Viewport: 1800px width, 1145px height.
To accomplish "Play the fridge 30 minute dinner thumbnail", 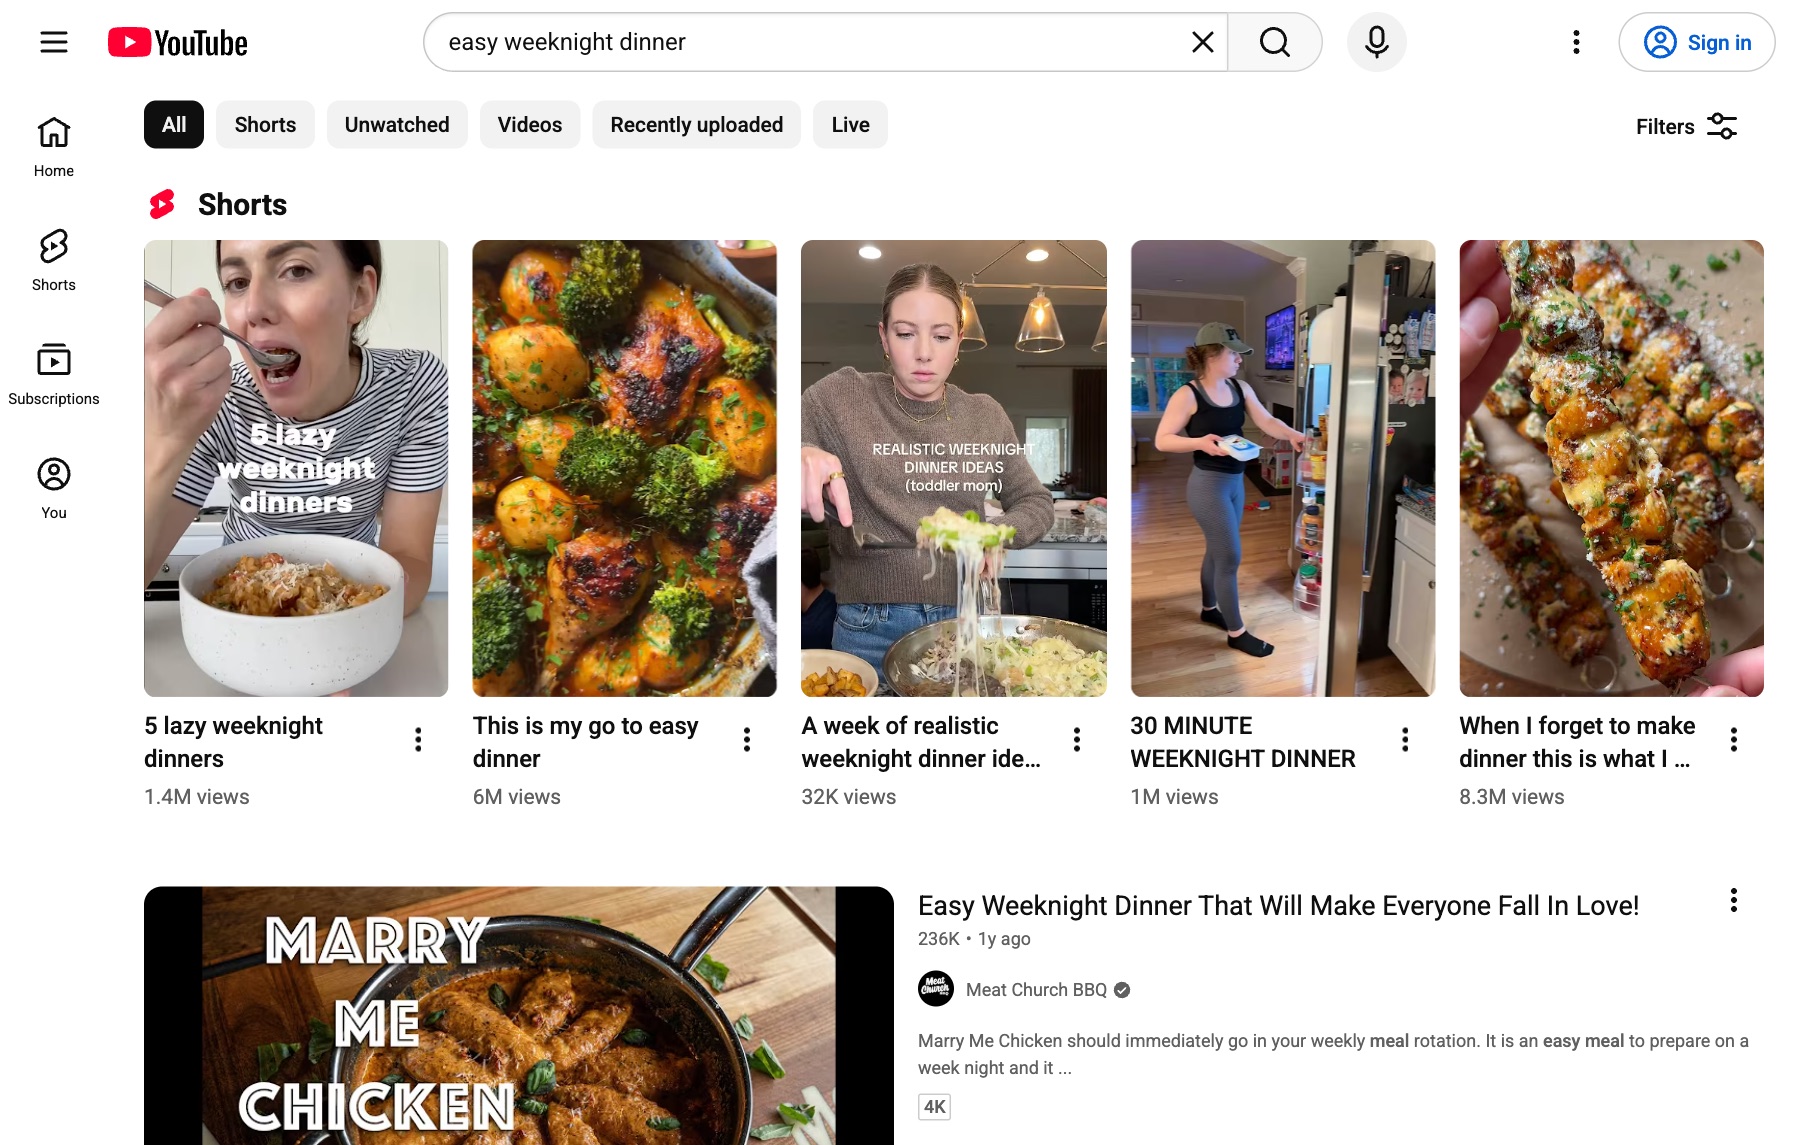I will 1283,468.
